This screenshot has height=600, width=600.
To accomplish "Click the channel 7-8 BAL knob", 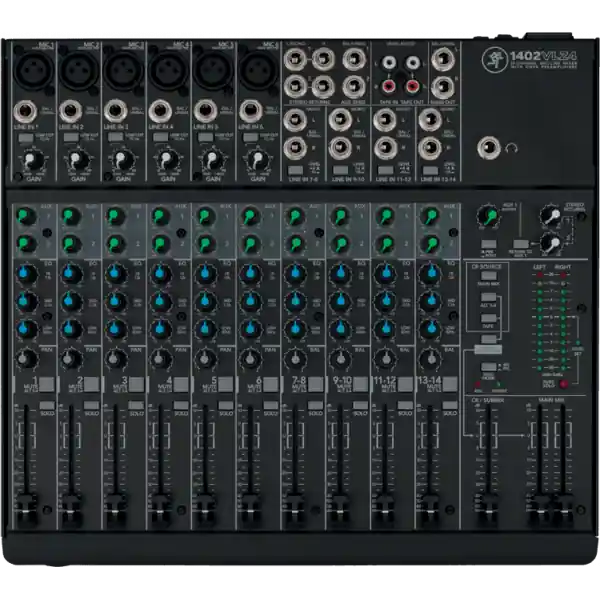I will [x=295, y=359].
